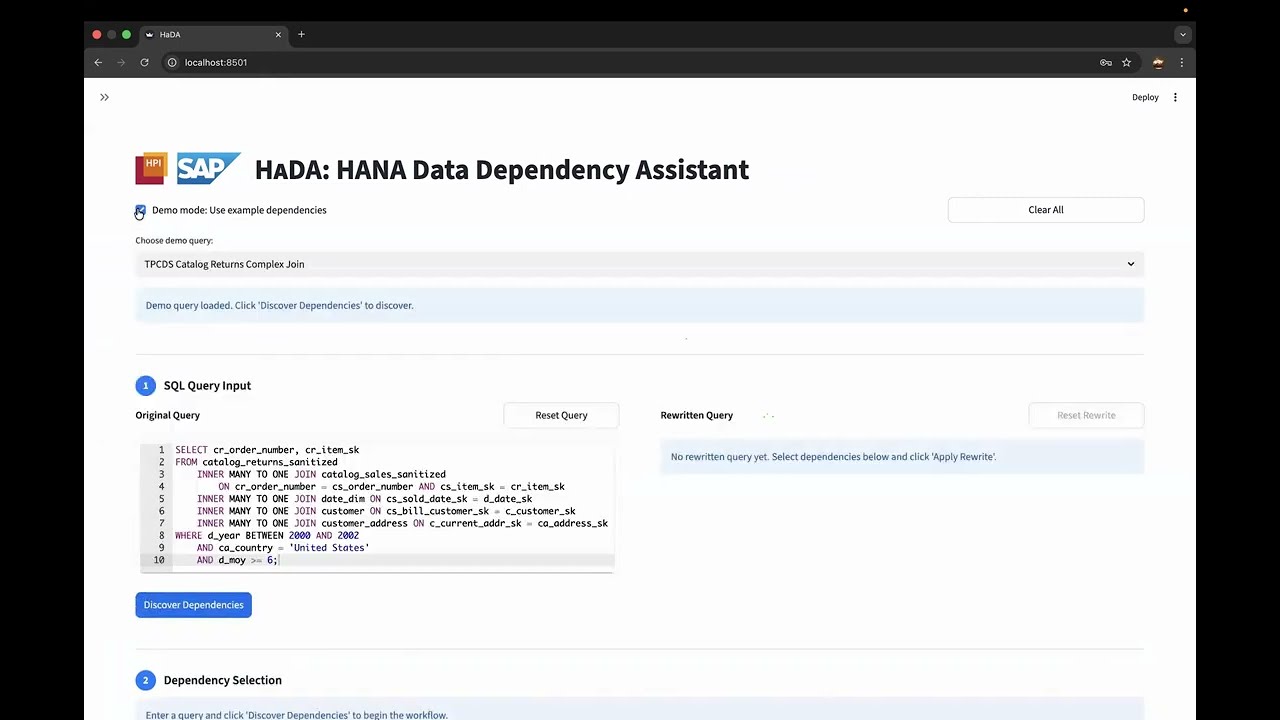The image size is (1280, 720).
Task: Open tab search dropdown arrow
Action: (x=1182, y=34)
